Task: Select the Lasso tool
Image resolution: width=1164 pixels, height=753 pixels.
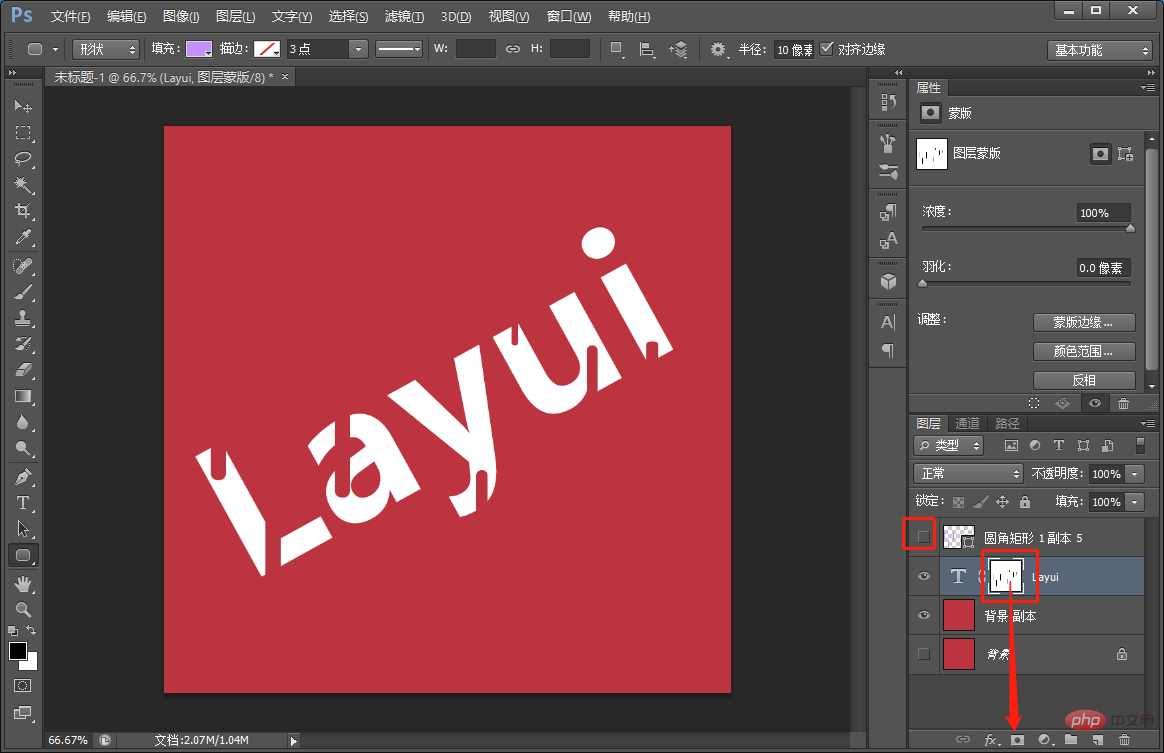Action: pos(23,159)
